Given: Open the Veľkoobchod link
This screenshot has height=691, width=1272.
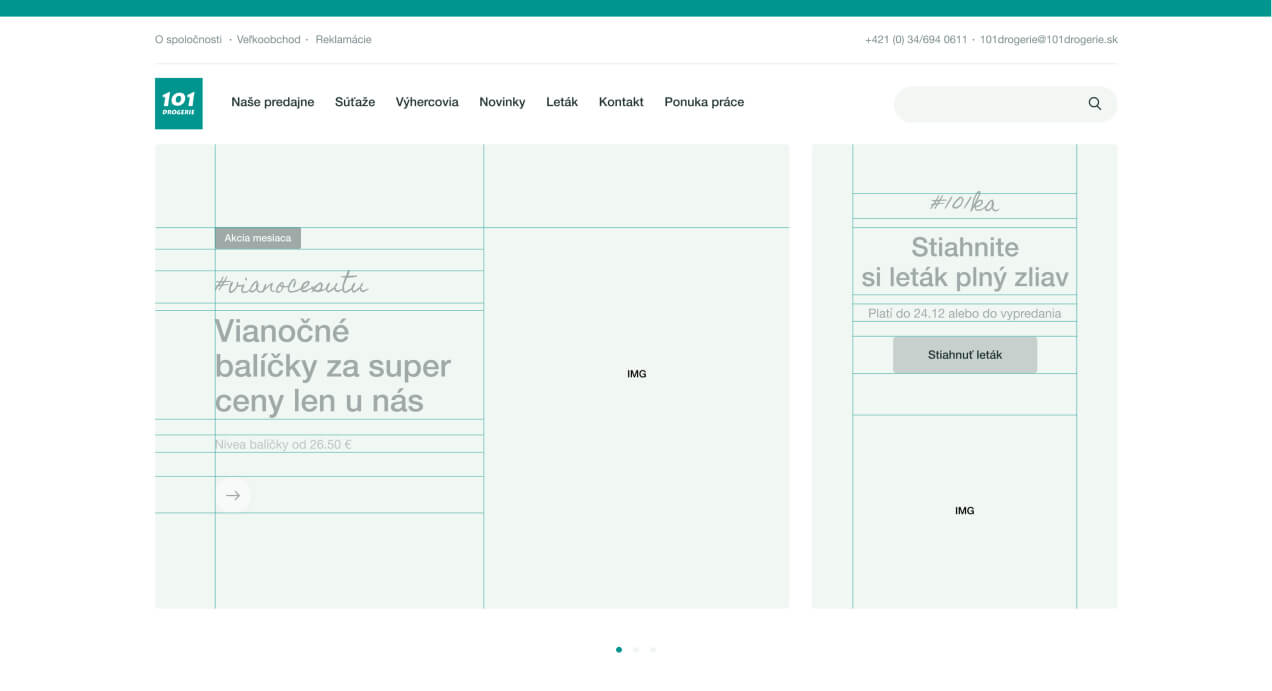Looking at the screenshot, I should point(268,40).
